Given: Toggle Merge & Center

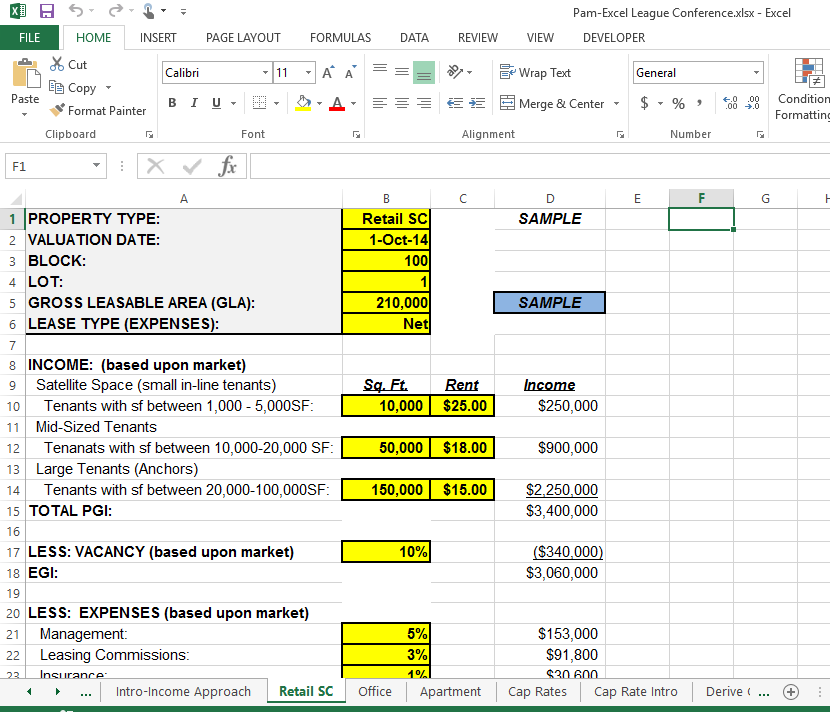Looking at the screenshot, I should (x=552, y=103).
